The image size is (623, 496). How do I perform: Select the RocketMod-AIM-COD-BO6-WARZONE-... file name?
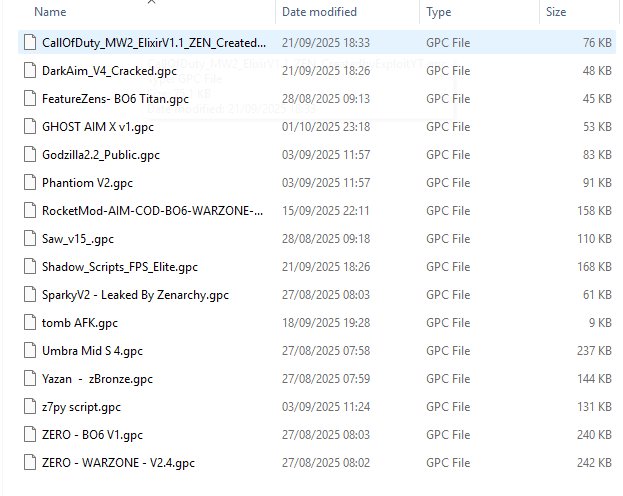coord(153,211)
